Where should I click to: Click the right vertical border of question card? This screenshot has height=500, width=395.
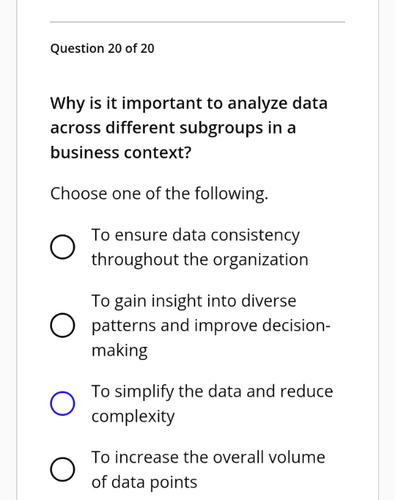tap(378, 250)
